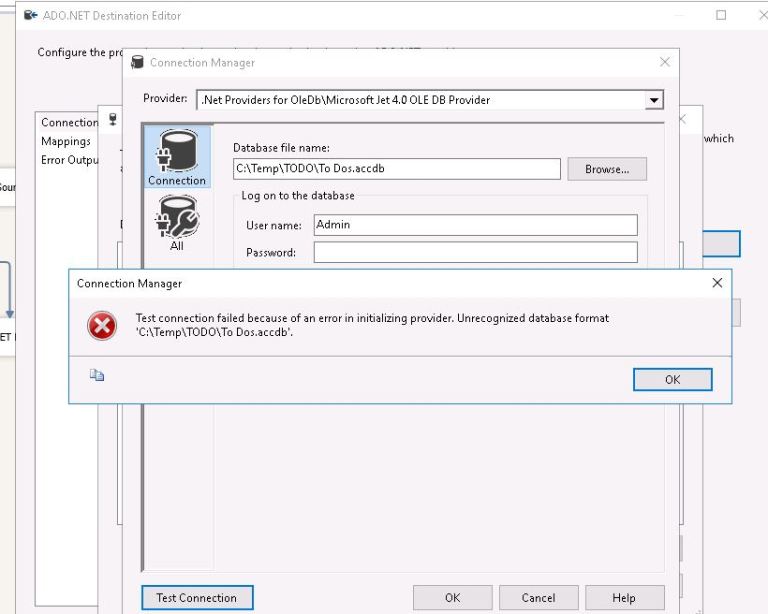The height and width of the screenshot is (614, 768).
Task: Browse for a database file
Action: (607, 169)
